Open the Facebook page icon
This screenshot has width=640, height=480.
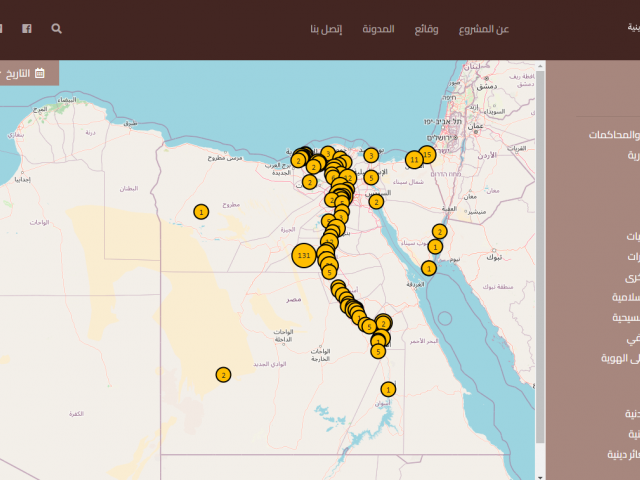point(27,29)
